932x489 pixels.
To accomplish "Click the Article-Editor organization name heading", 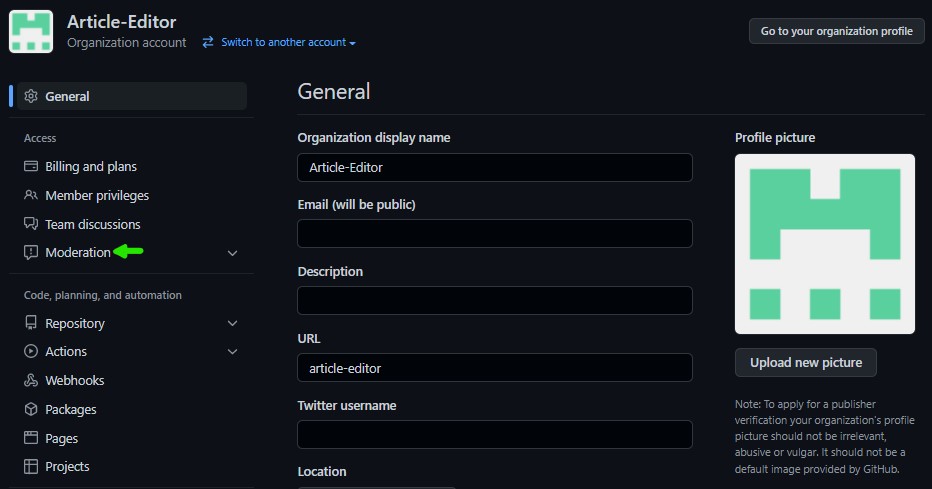I will click(121, 21).
